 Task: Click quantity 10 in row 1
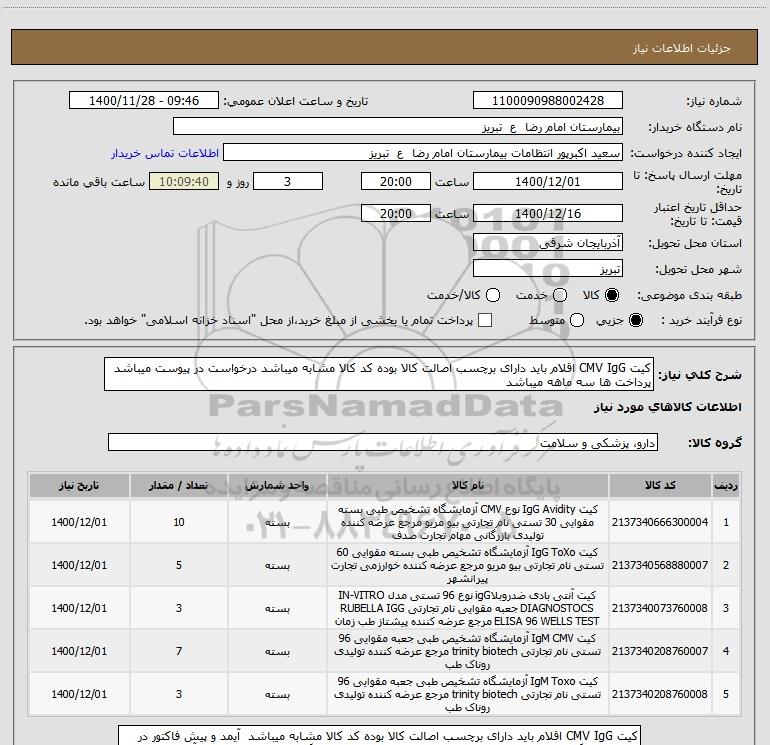click(179, 522)
